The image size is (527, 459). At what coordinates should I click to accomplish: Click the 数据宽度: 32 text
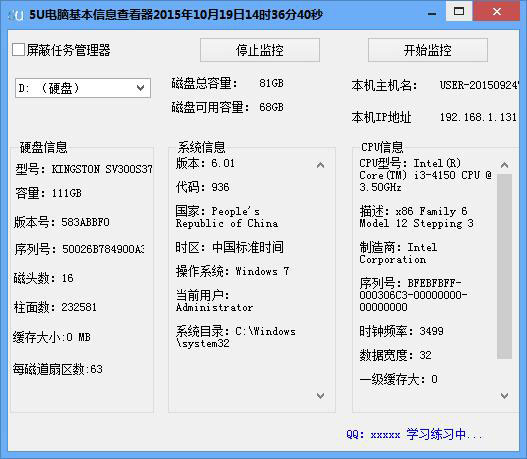click(395, 355)
